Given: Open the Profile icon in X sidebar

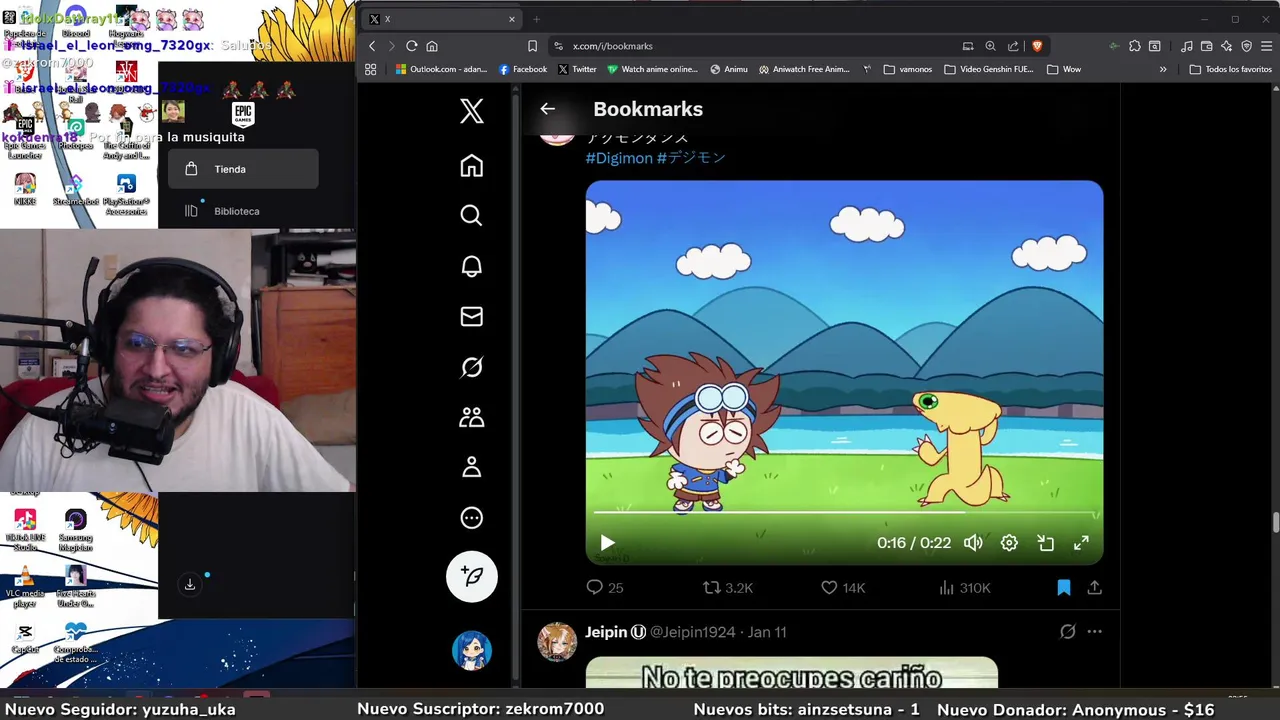Looking at the screenshot, I should (471, 467).
